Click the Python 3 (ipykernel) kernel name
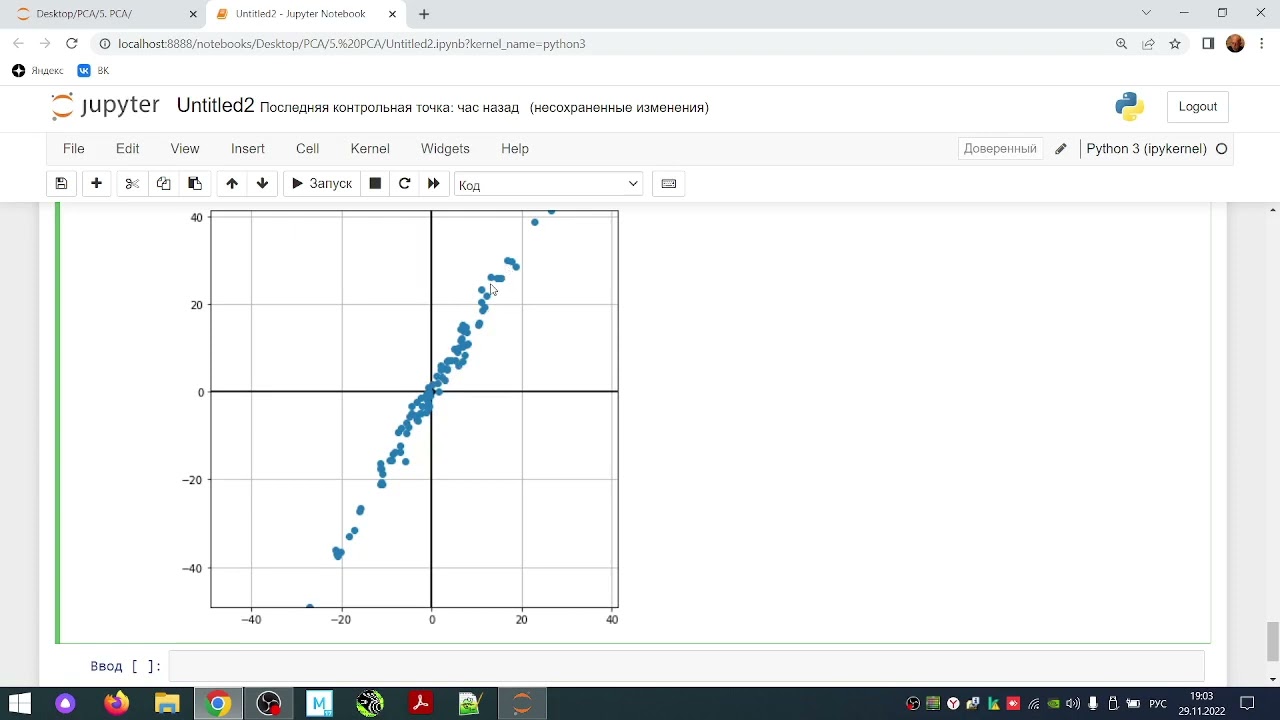 tap(1146, 148)
